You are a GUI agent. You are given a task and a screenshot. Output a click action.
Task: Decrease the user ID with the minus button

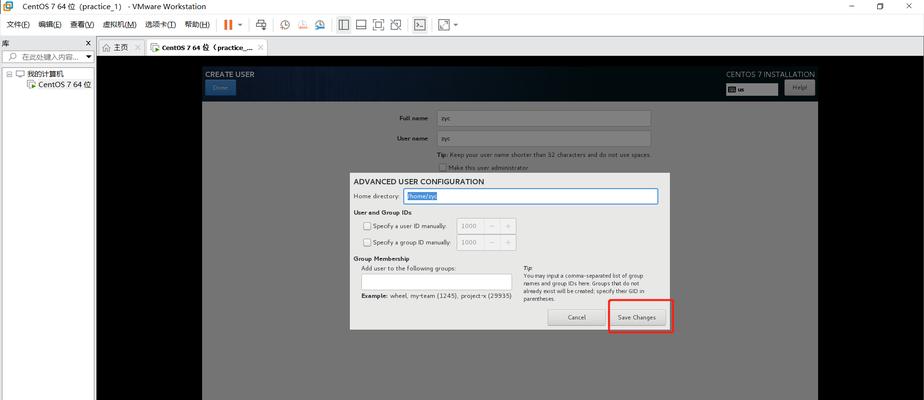tap(492, 226)
